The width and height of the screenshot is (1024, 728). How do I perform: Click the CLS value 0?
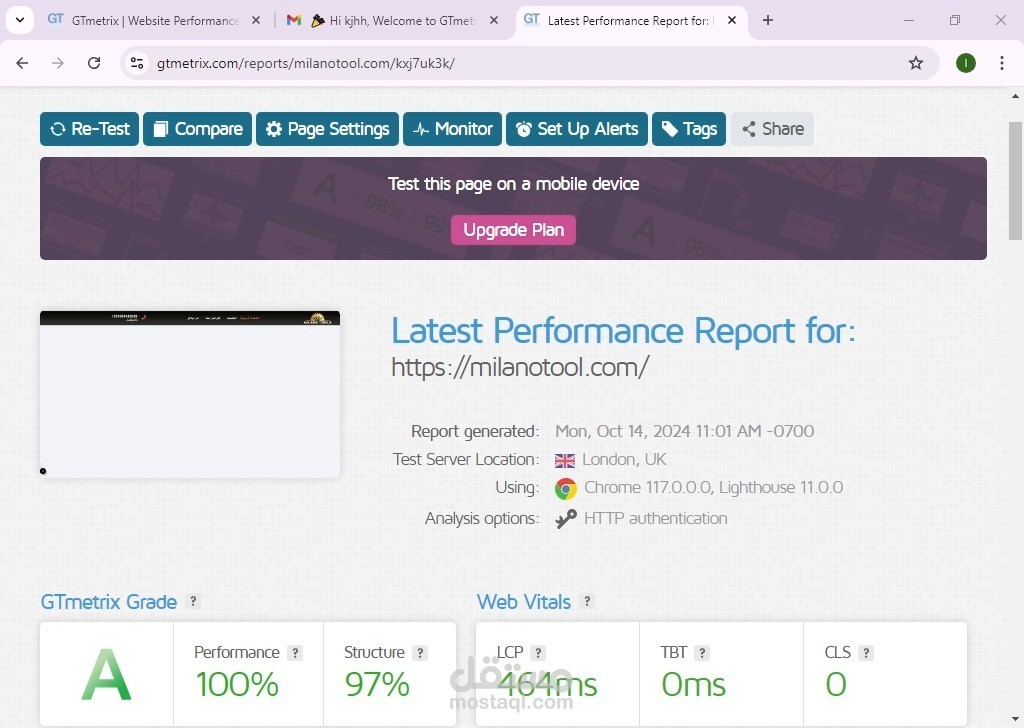tap(836, 684)
